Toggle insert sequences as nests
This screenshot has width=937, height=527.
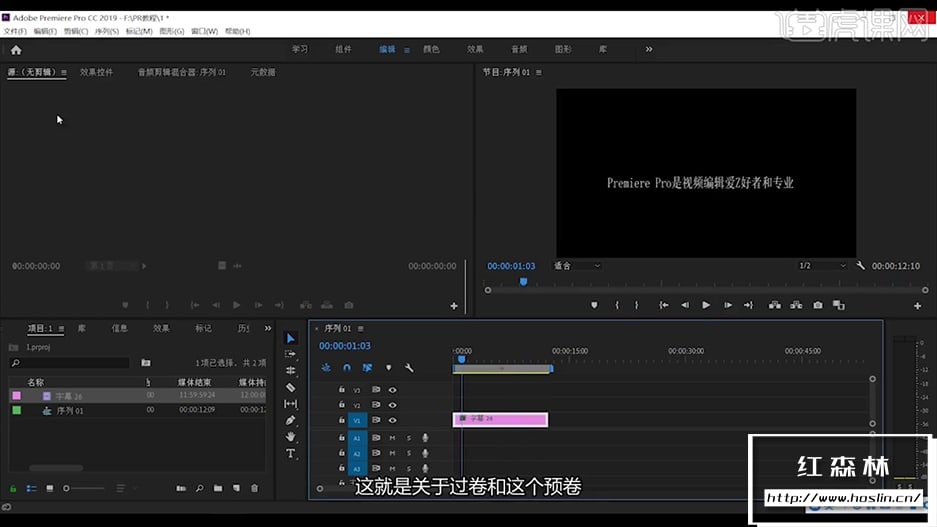pos(326,368)
